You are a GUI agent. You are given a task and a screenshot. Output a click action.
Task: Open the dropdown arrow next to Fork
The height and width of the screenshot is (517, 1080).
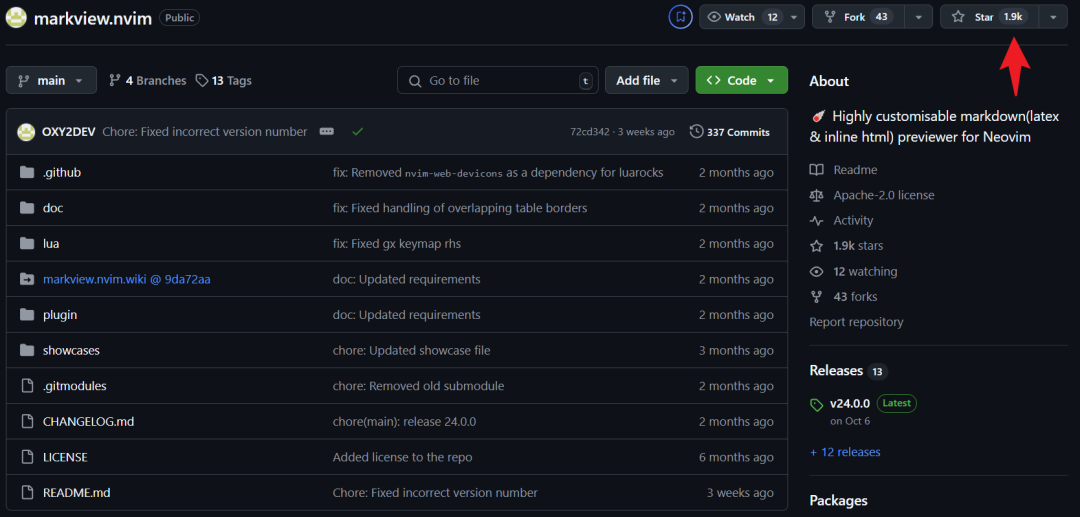point(919,17)
